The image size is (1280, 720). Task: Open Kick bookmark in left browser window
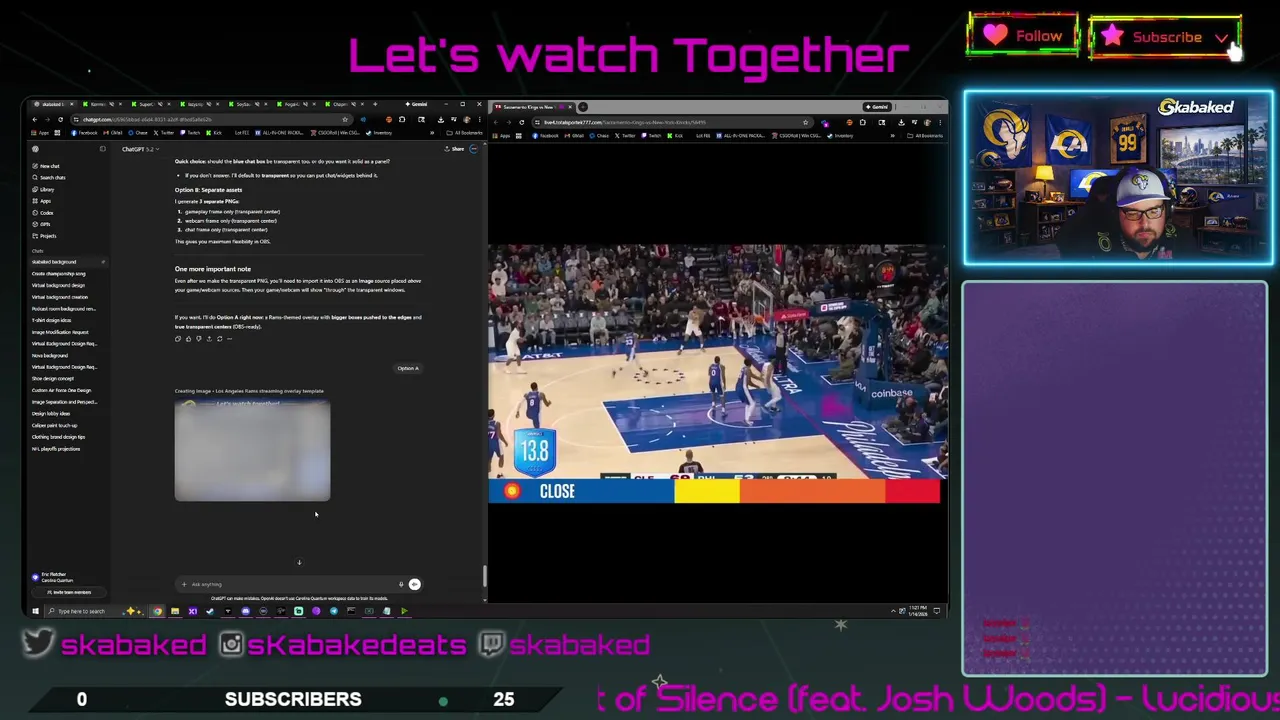pos(214,133)
